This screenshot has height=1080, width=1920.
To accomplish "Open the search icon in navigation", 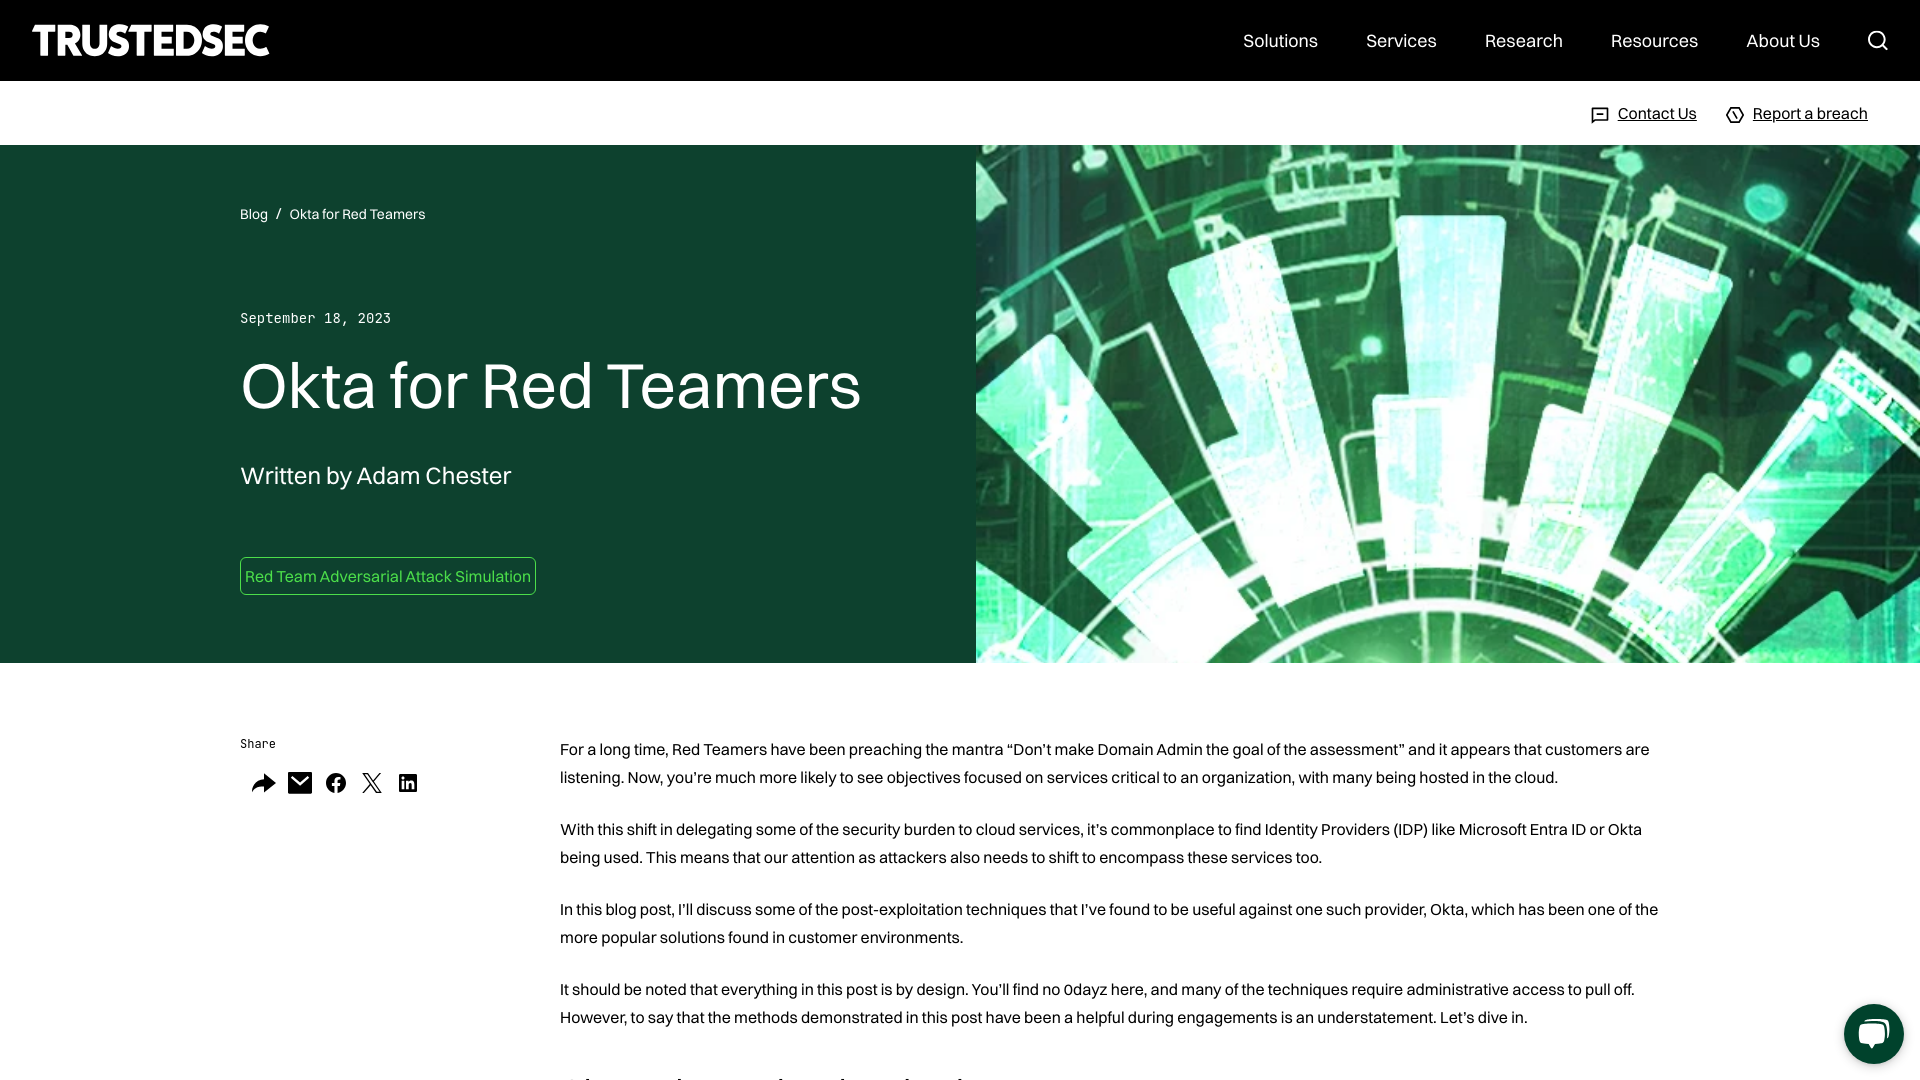I will [1878, 40].
